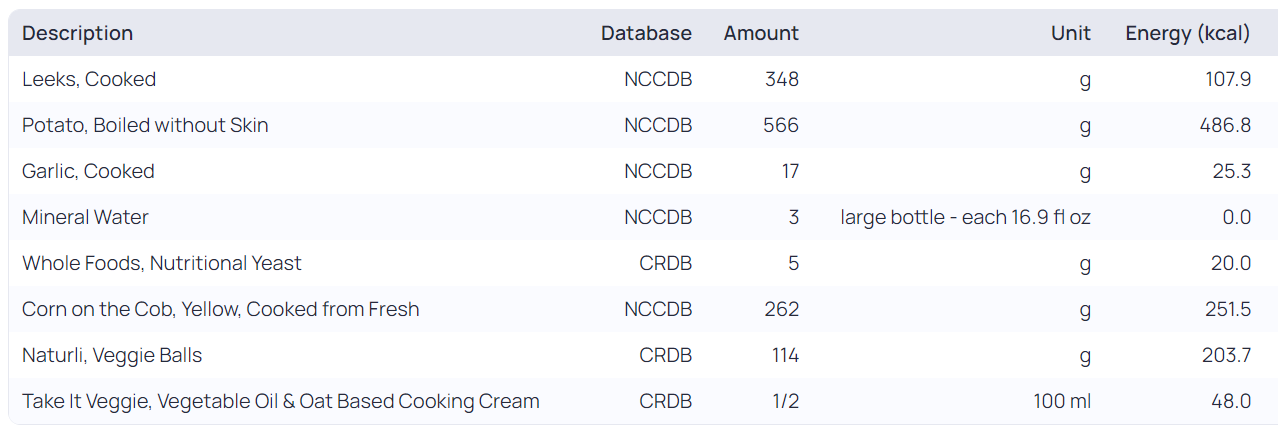Image resolution: width=1278 pixels, height=434 pixels.
Task: Open Mineral Water large bottle unit selector
Action: (x=965, y=217)
